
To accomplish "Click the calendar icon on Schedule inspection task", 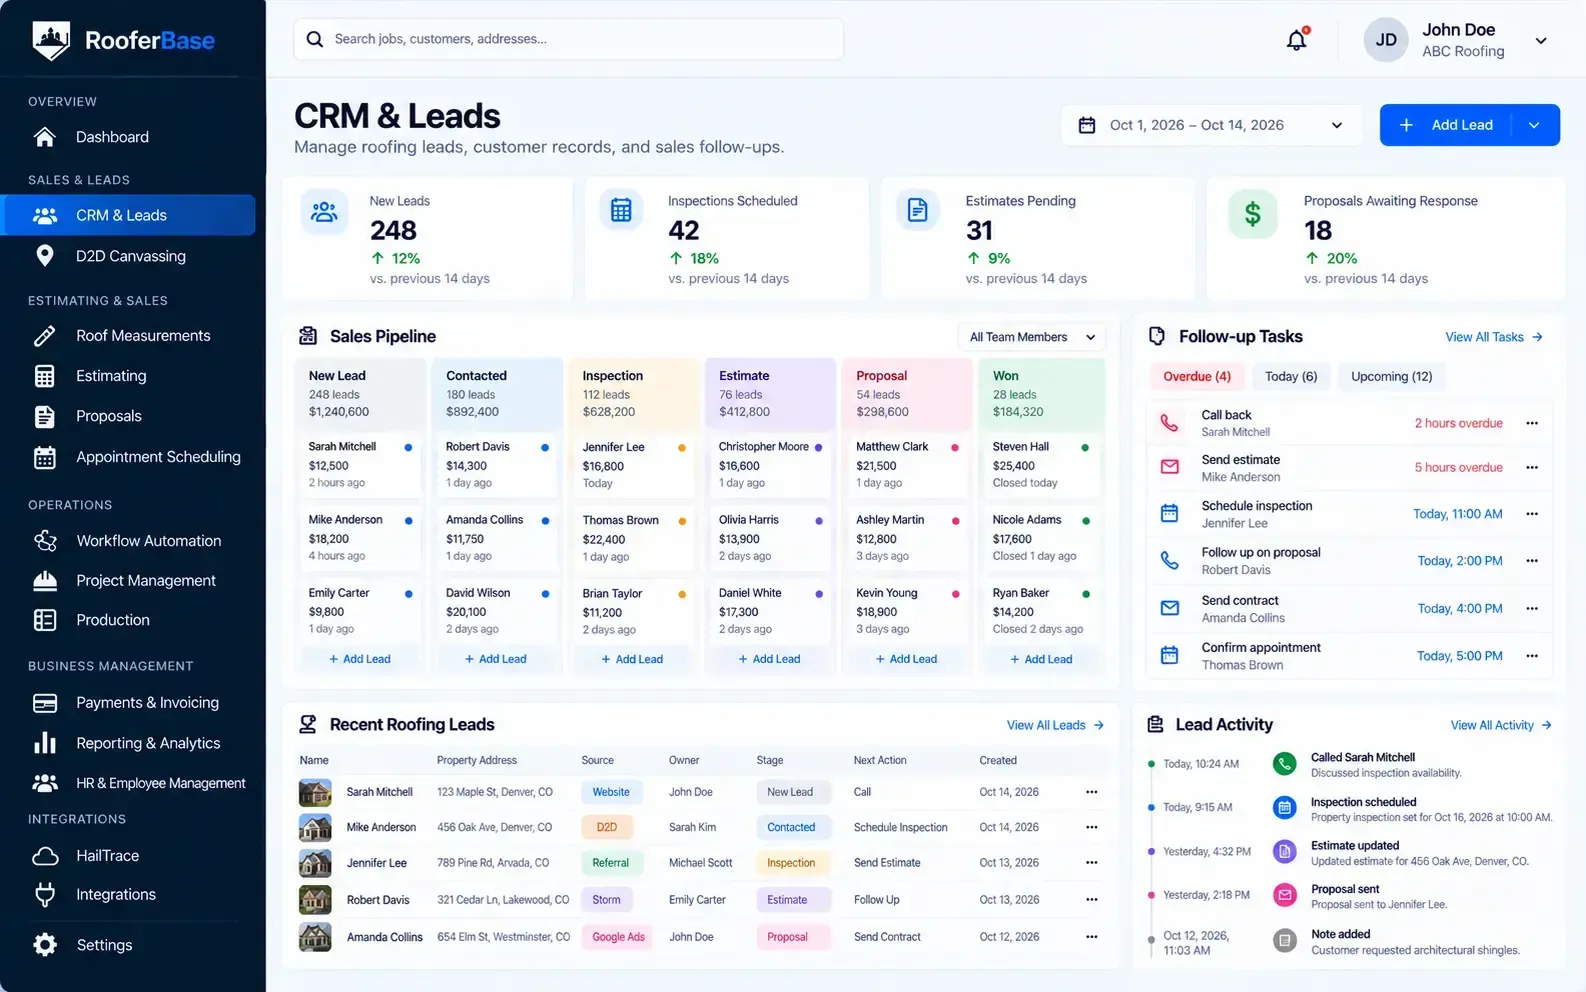I will (x=1169, y=514).
